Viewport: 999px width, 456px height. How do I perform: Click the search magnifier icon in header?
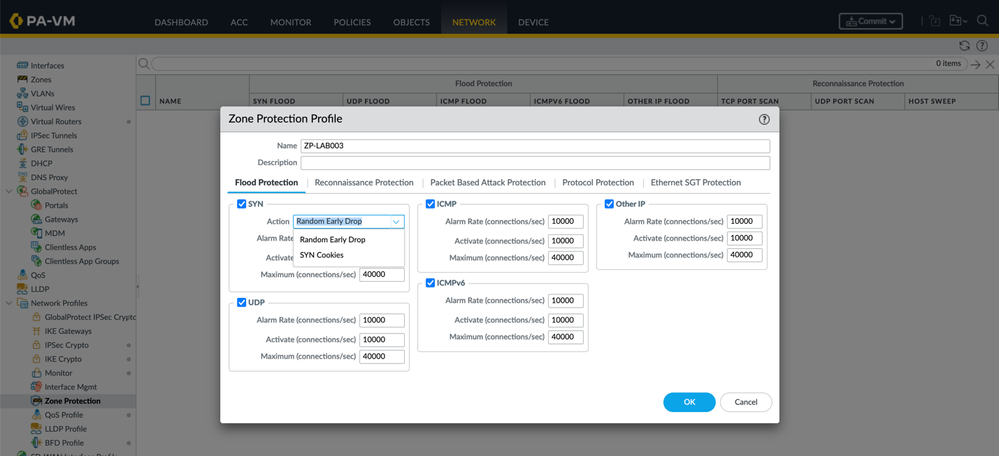(980, 21)
